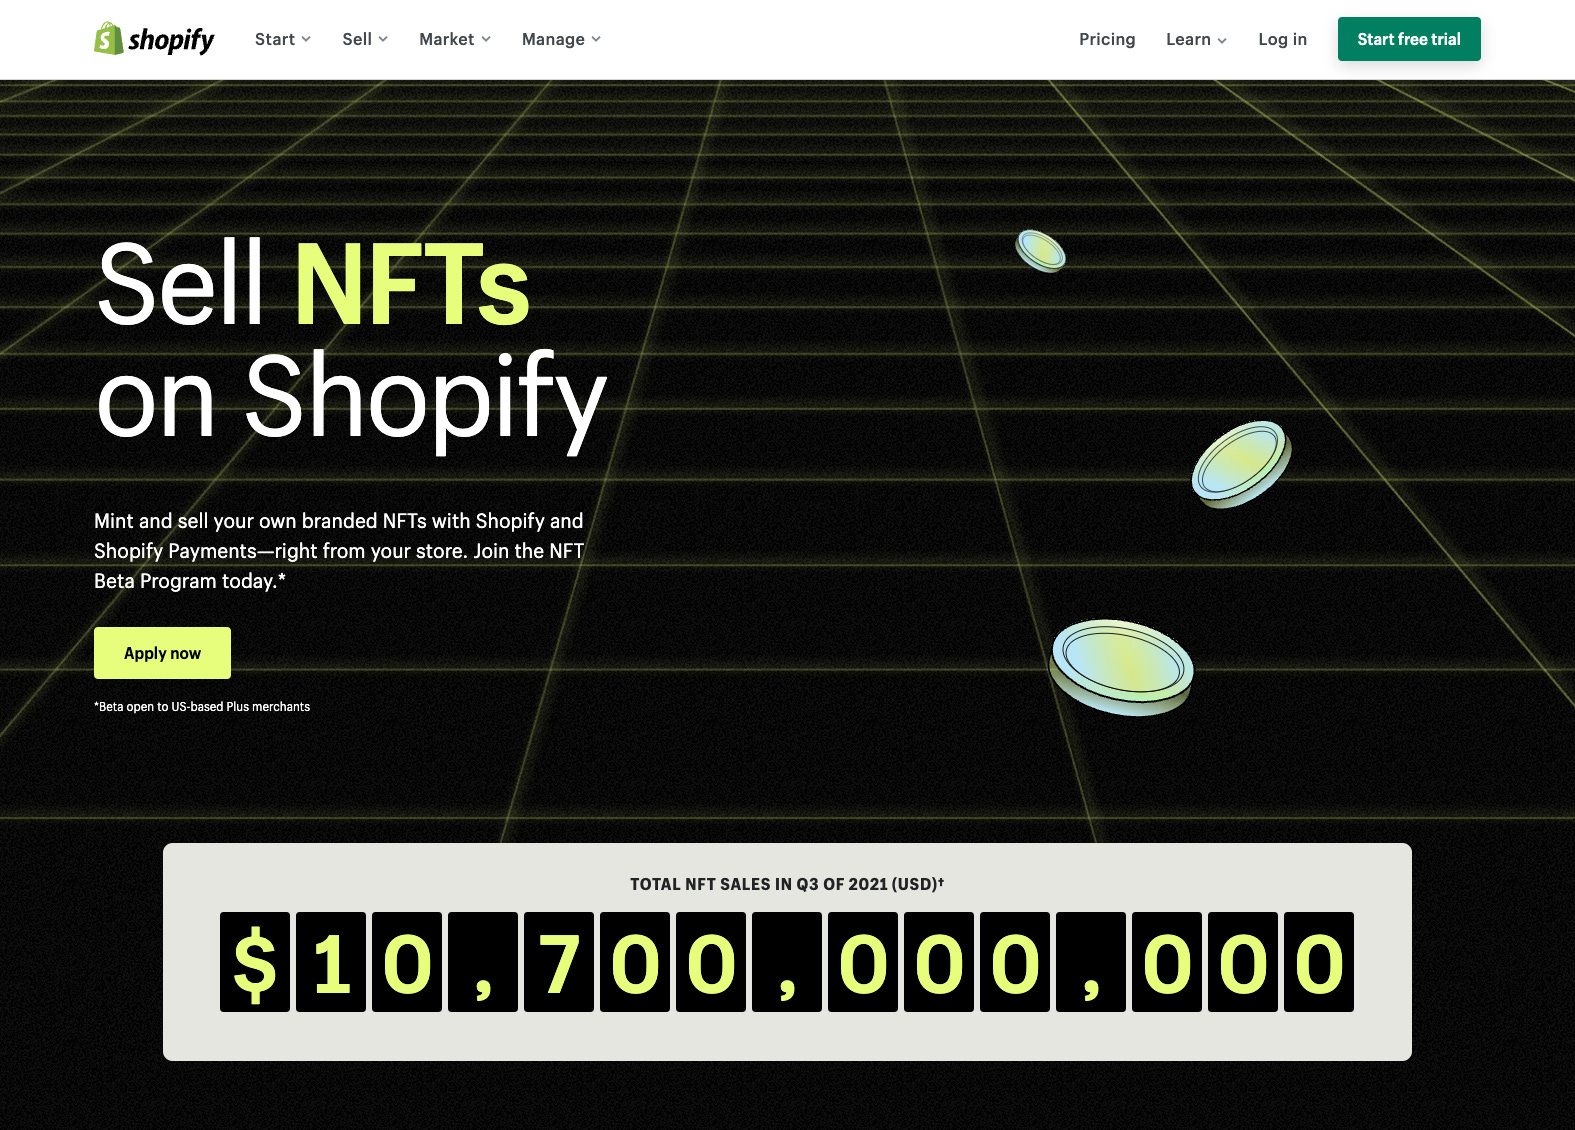Open the Manage dropdown menu
Viewport: 1575px width, 1130px height.
point(561,39)
